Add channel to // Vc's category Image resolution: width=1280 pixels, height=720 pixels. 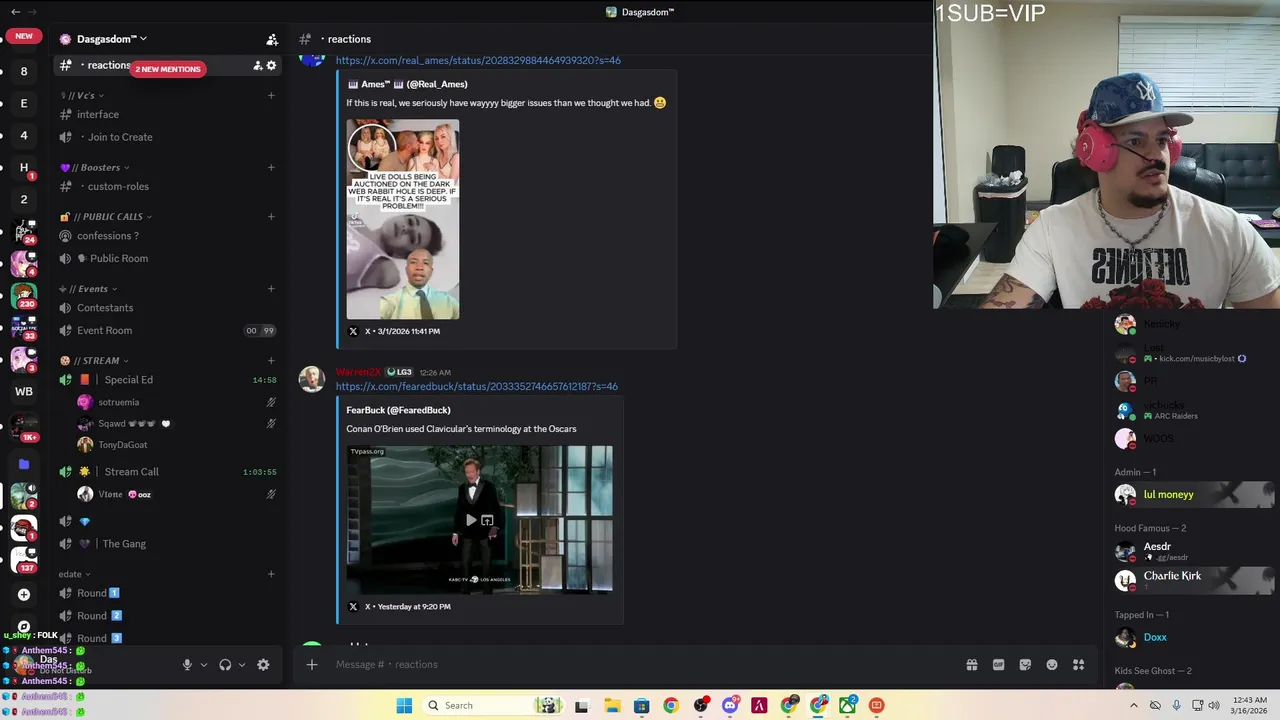[x=271, y=95]
